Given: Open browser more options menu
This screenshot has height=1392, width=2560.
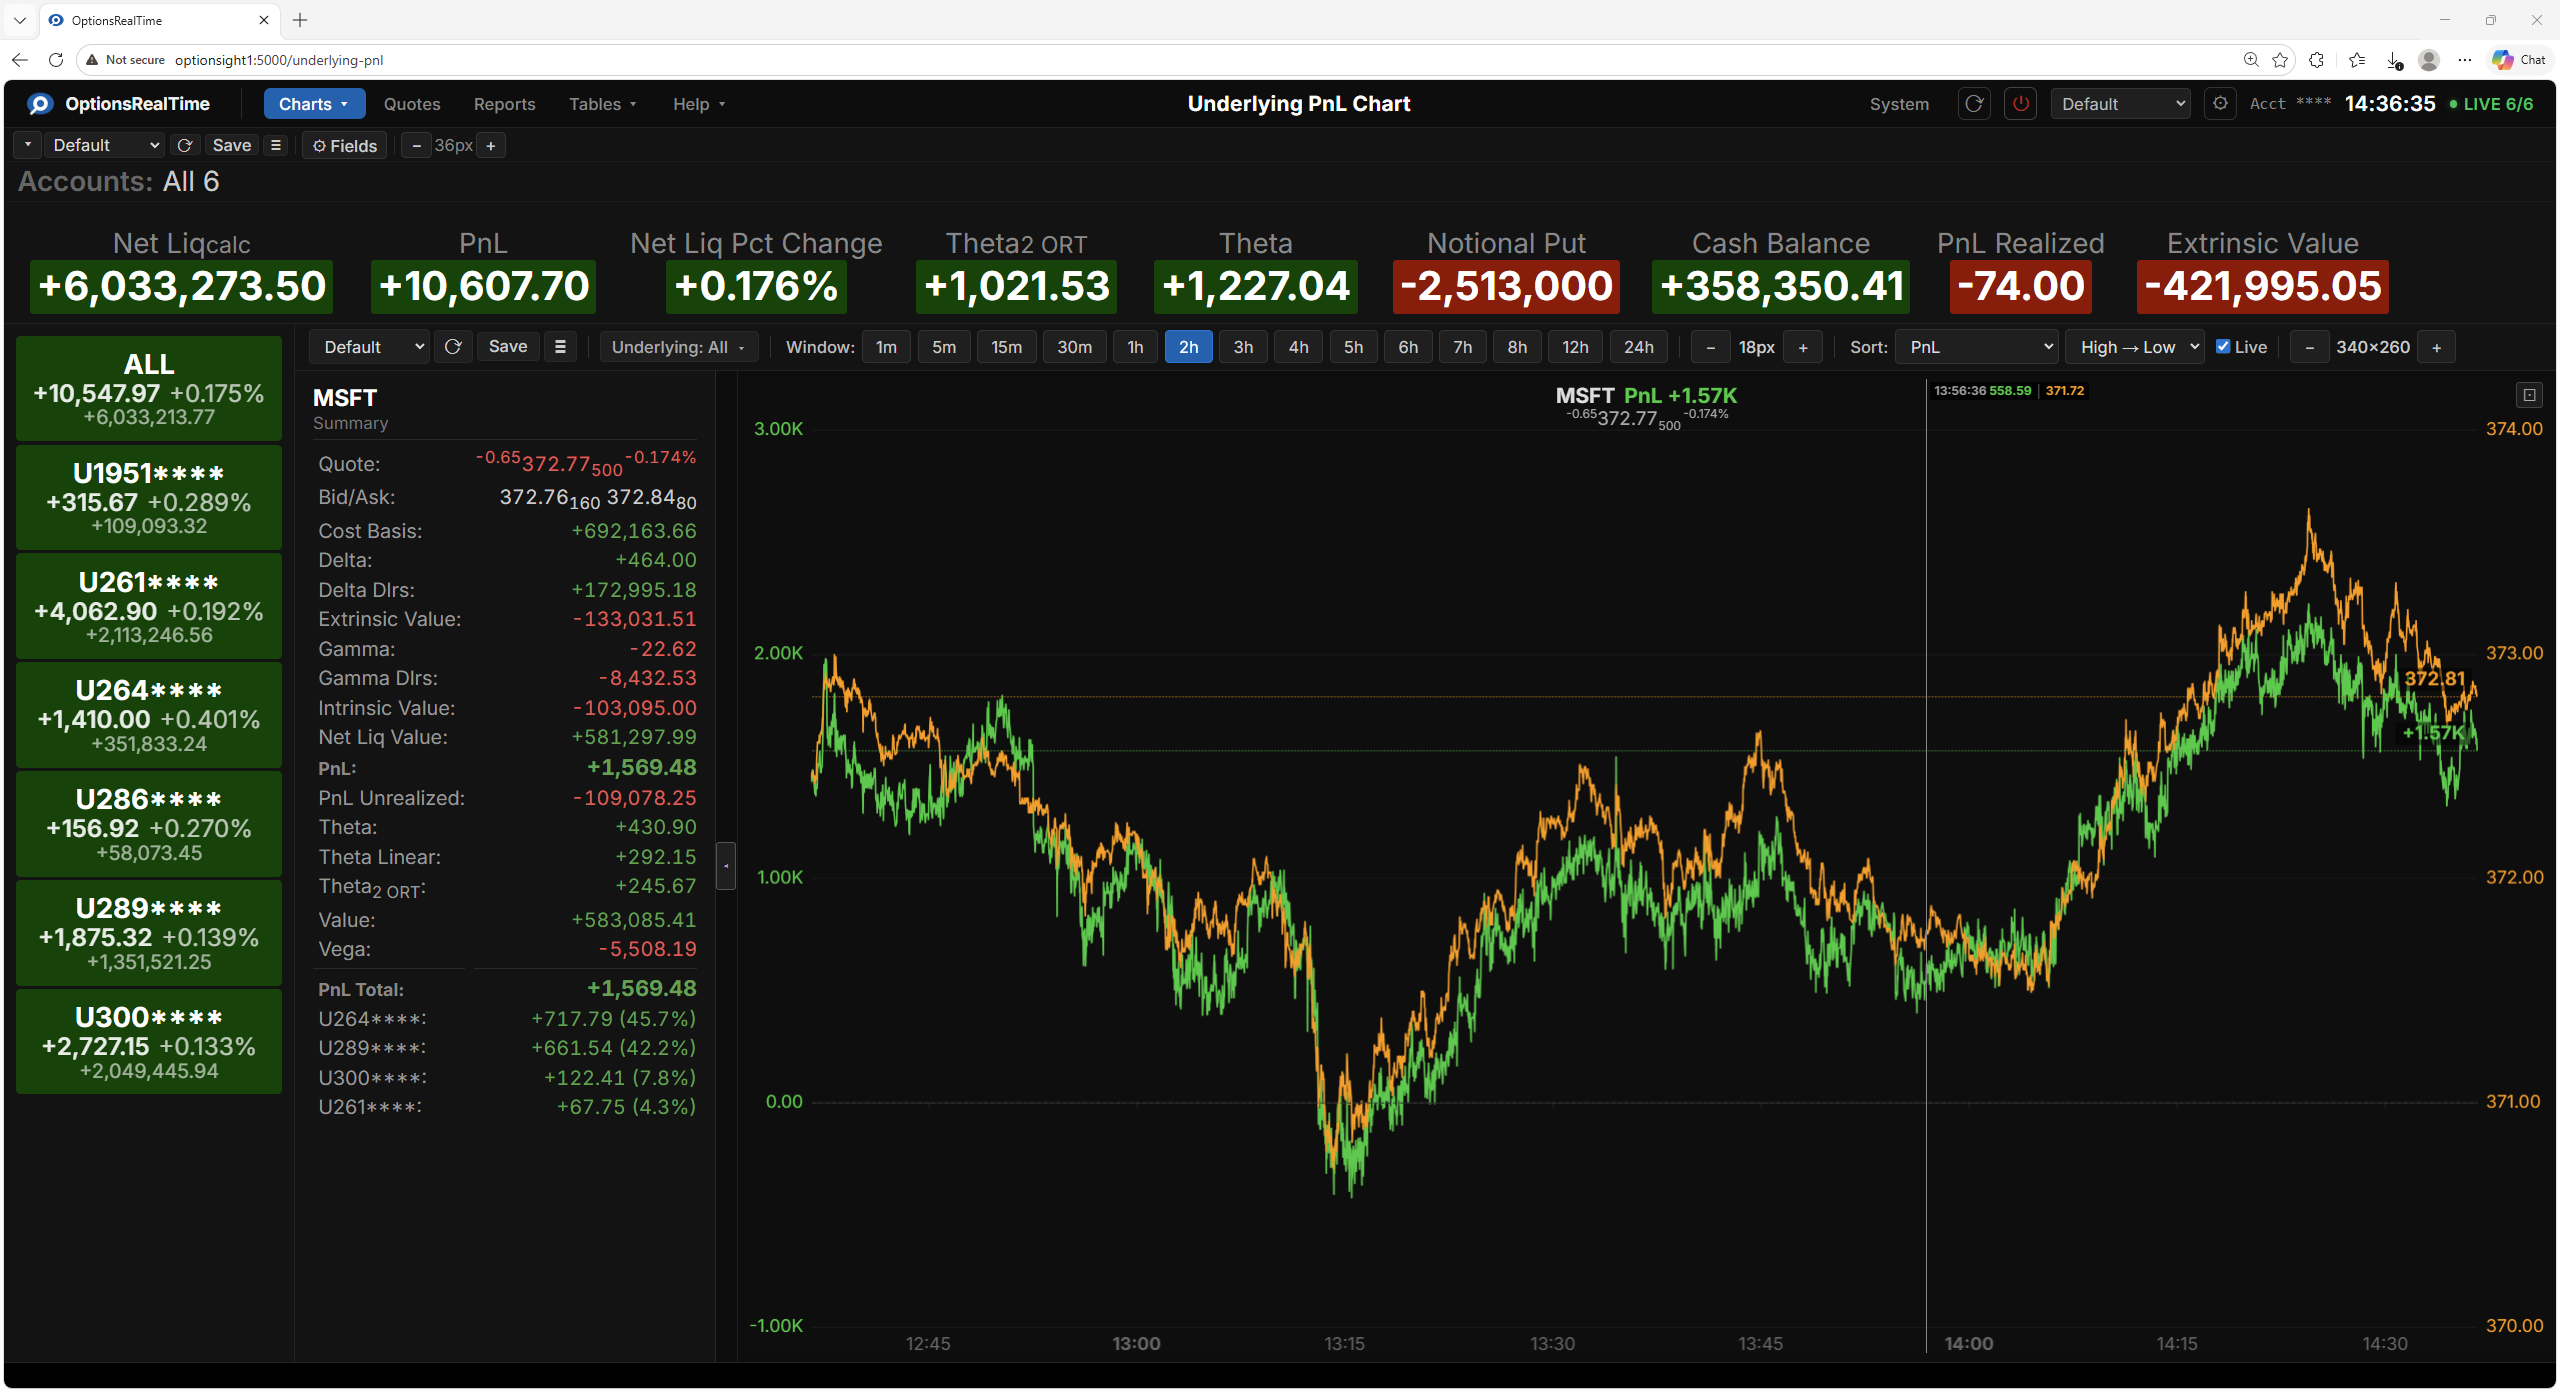Looking at the screenshot, I should point(2465,60).
